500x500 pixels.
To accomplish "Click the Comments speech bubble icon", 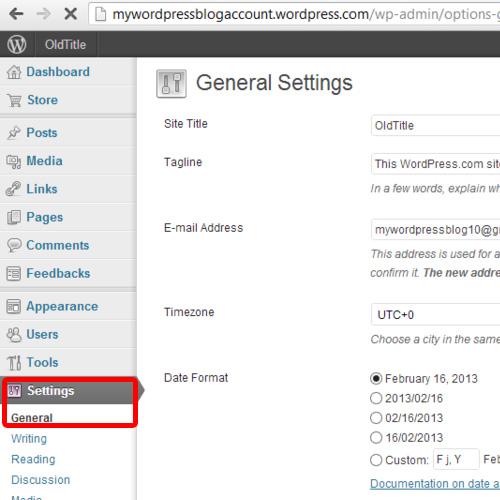I will coord(14,245).
